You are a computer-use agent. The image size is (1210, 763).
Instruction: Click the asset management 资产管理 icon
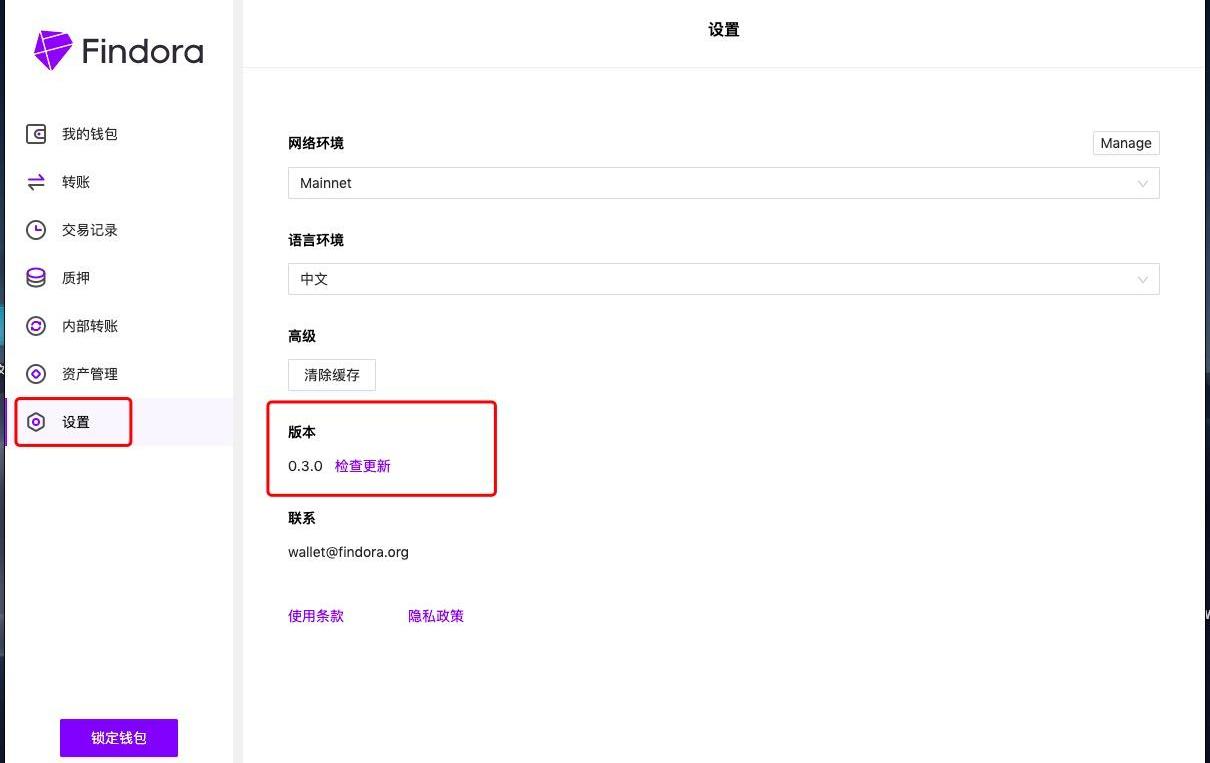tap(36, 374)
